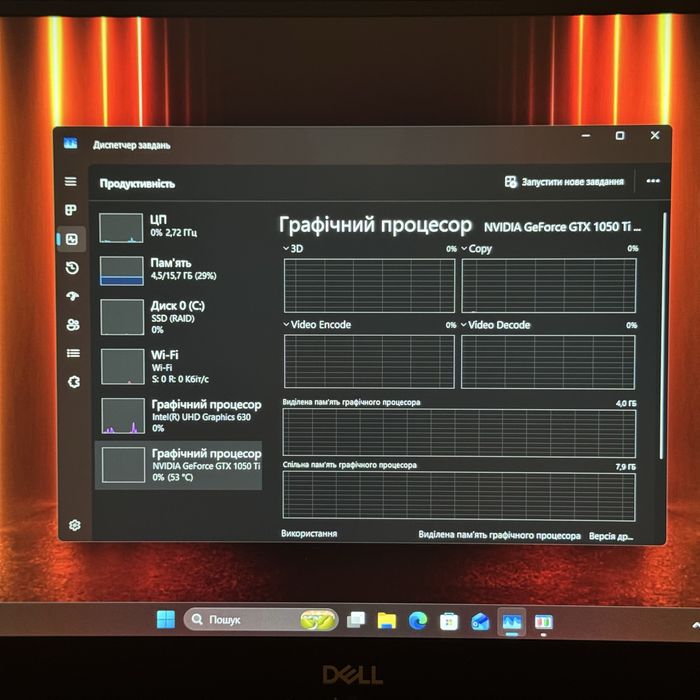Image resolution: width=700 pixels, height=700 pixels.
Task: Click the Task Manager app icon in title bar
Action: (71, 143)
